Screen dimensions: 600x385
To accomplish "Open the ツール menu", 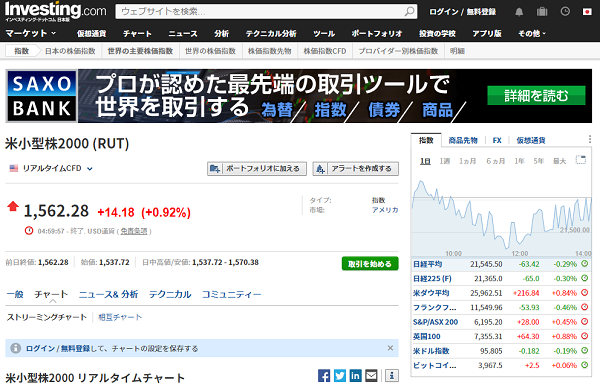I will [324, 34].
